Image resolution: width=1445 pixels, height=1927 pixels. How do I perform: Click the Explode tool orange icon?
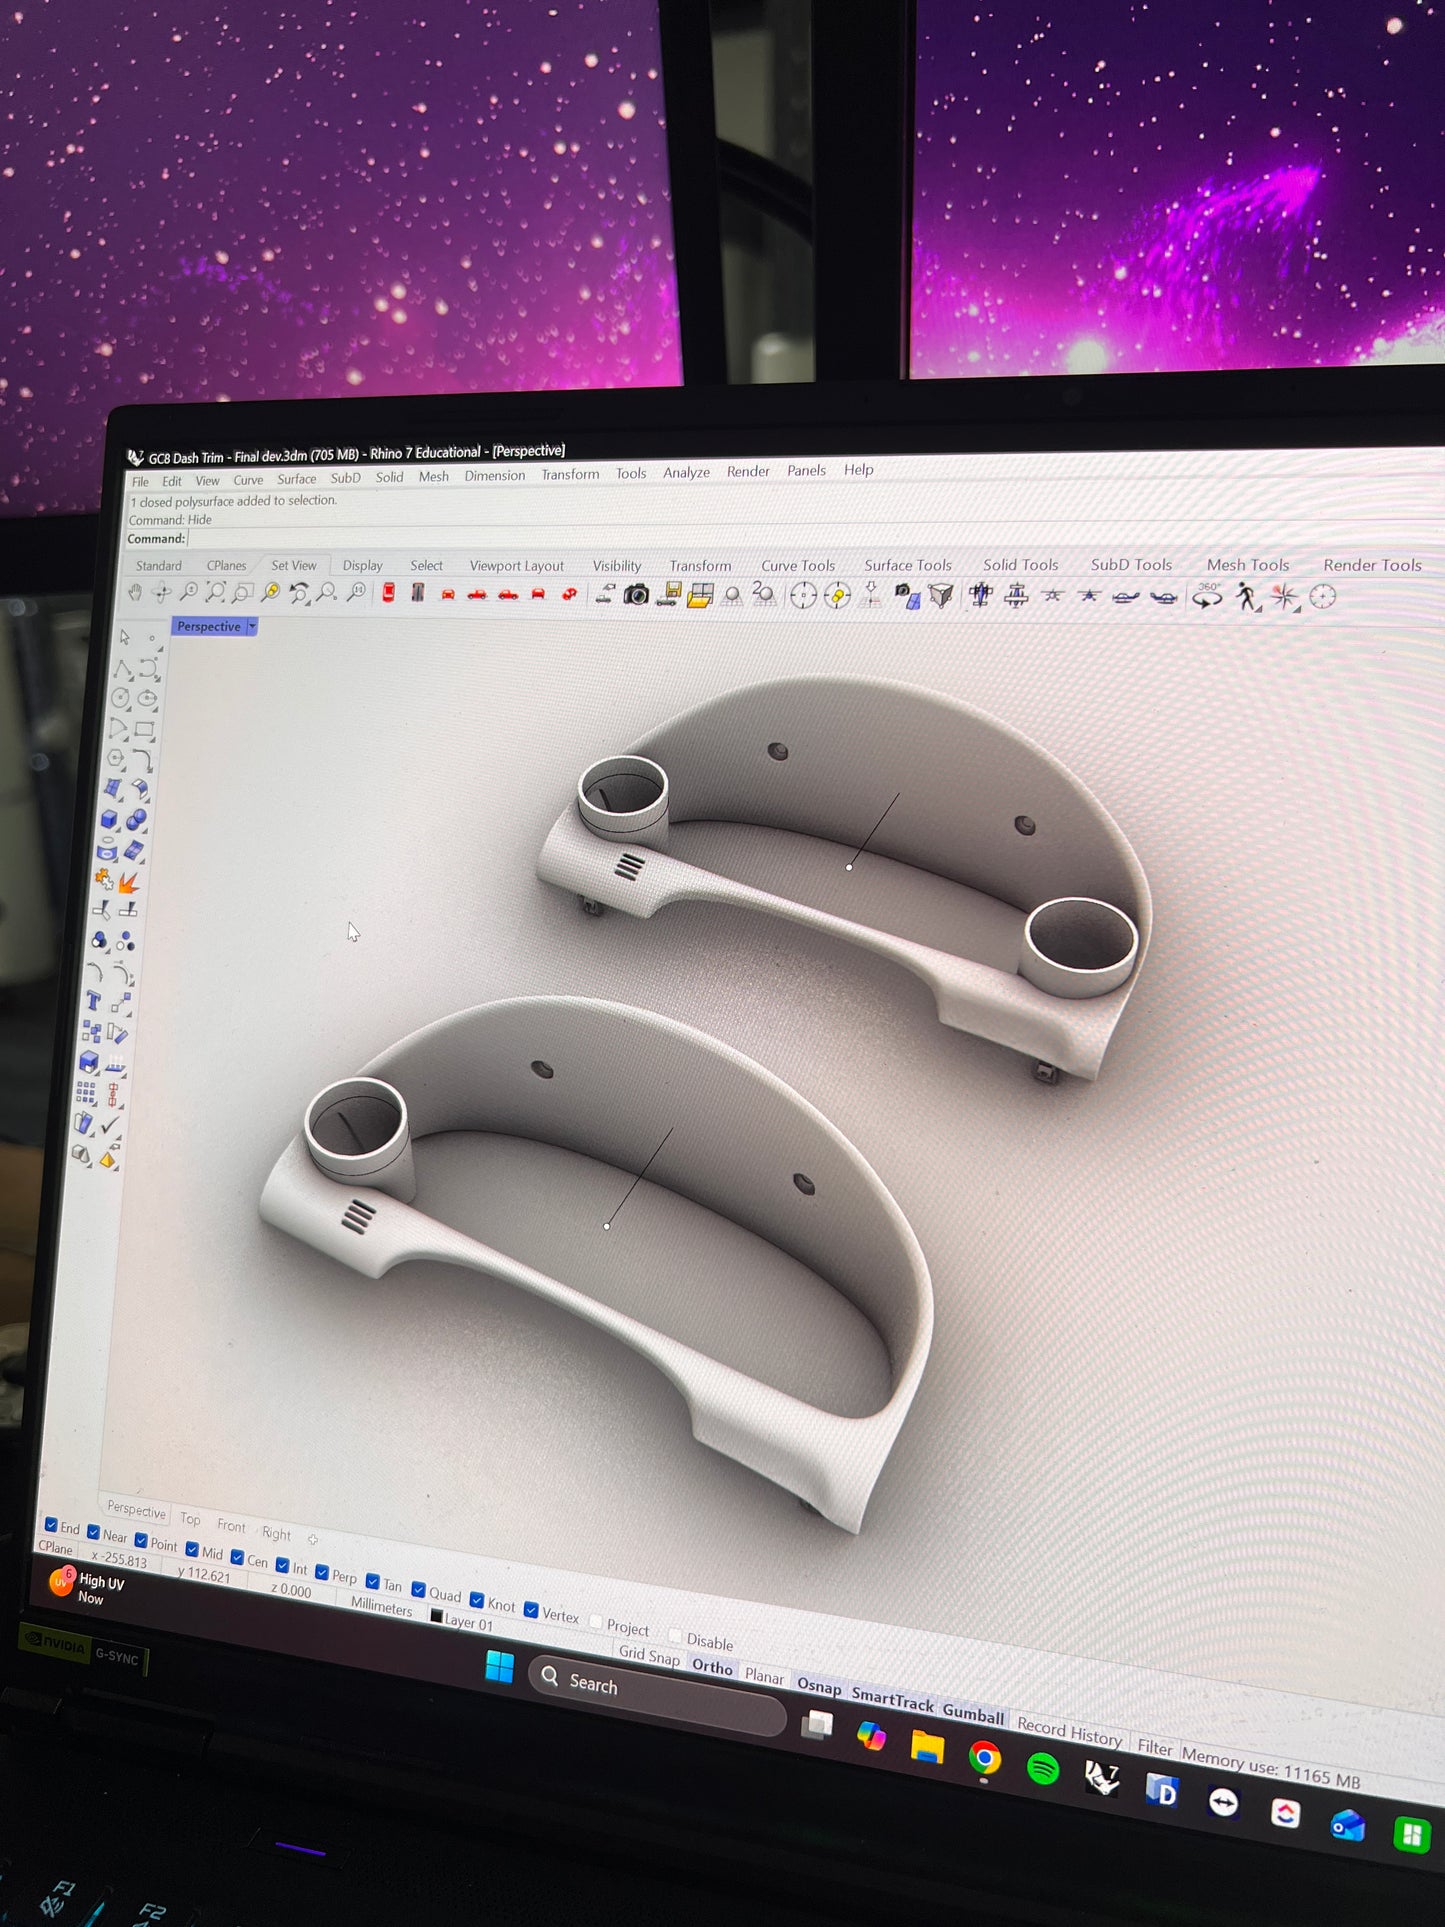[x=129, y=882]
